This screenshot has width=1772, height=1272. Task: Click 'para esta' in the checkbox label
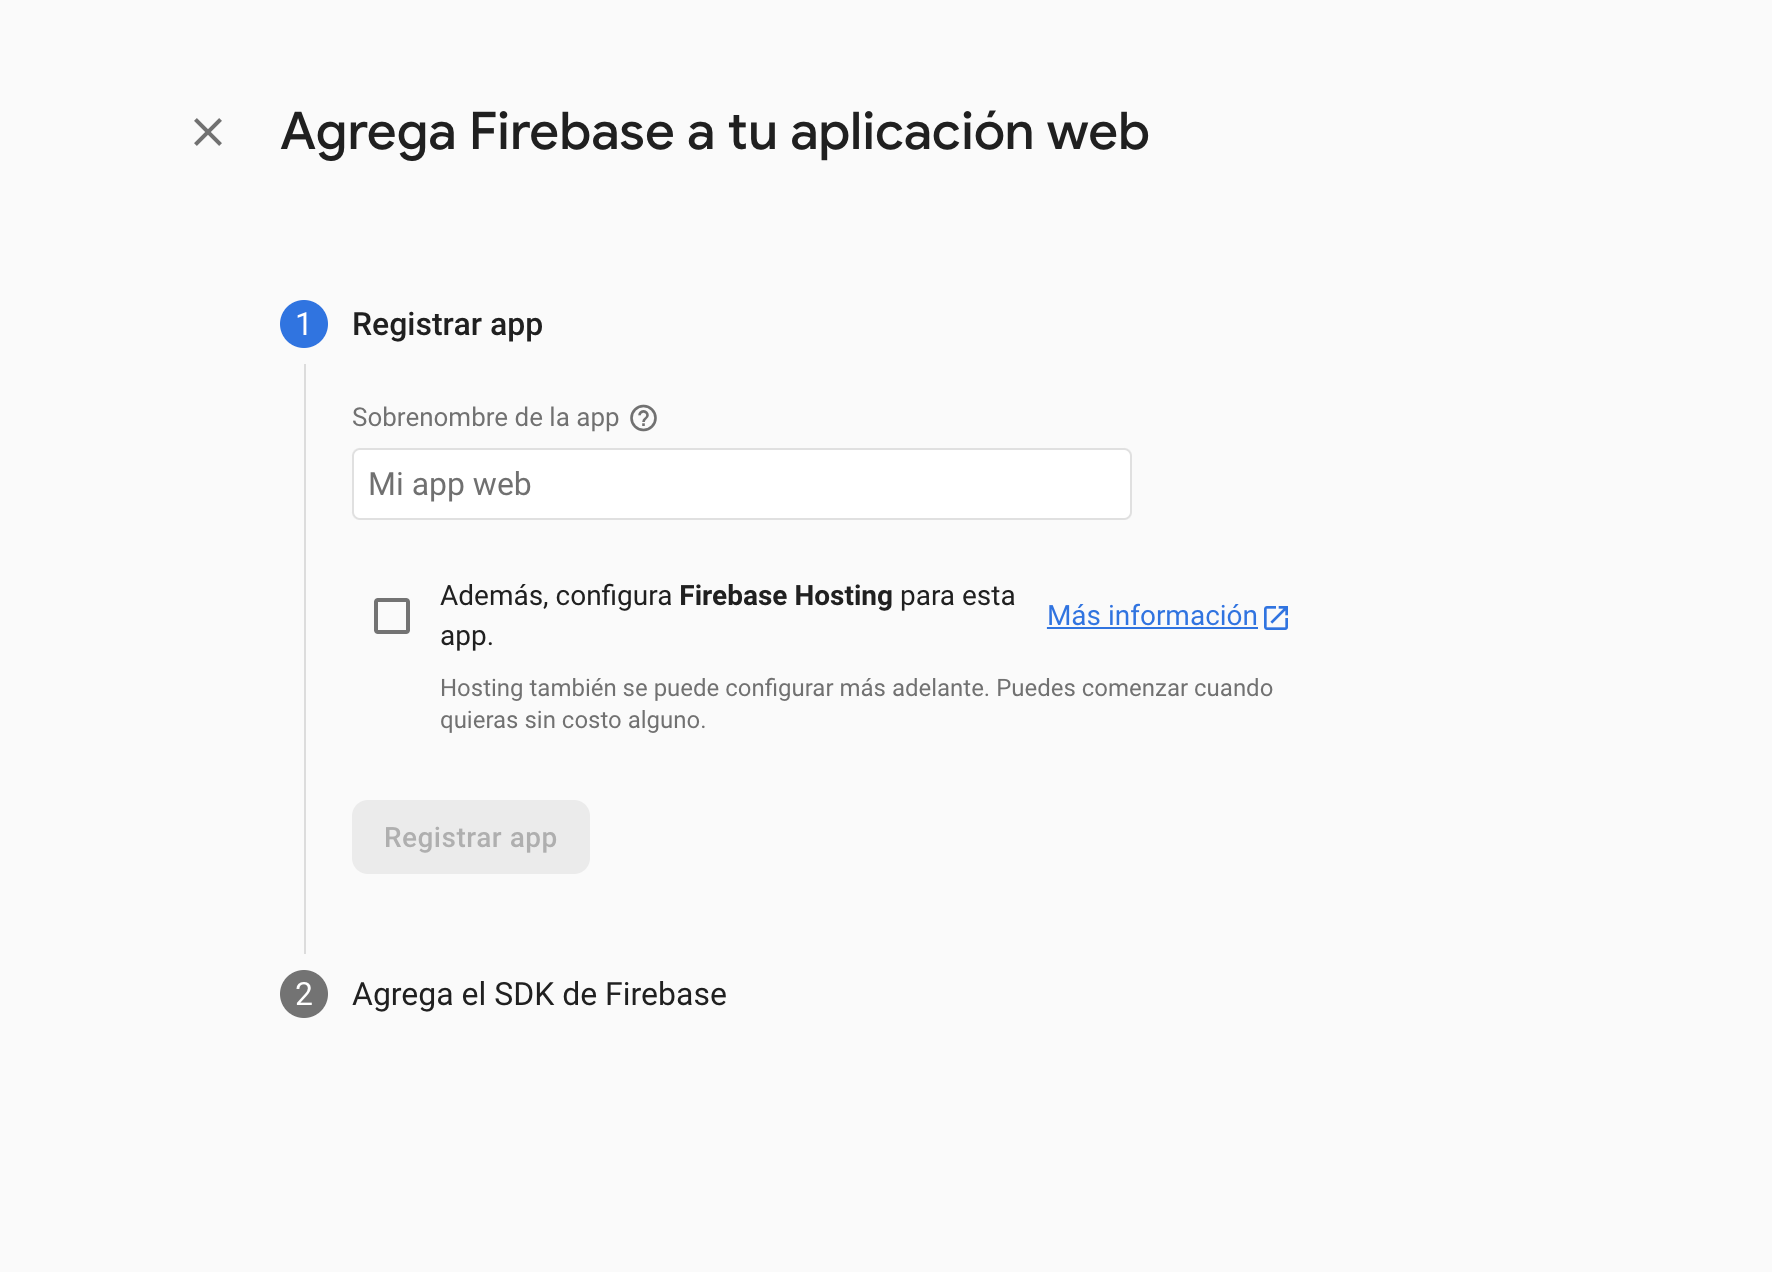[957, 596]
